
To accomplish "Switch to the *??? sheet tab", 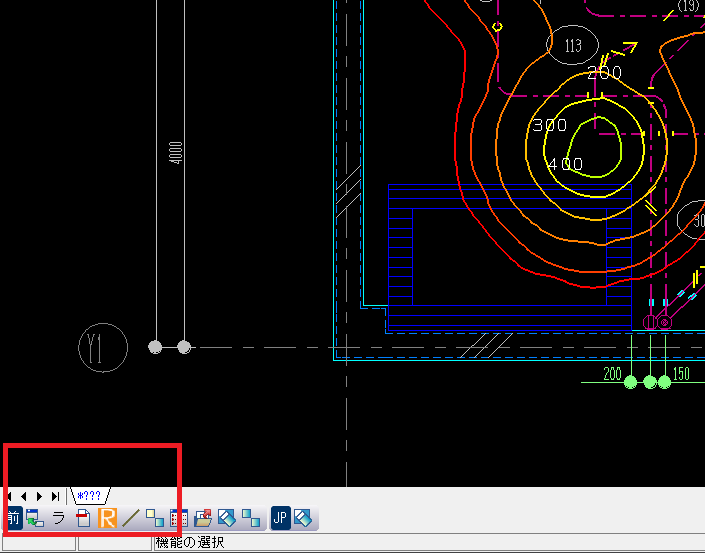I will [x=90, y=496].
